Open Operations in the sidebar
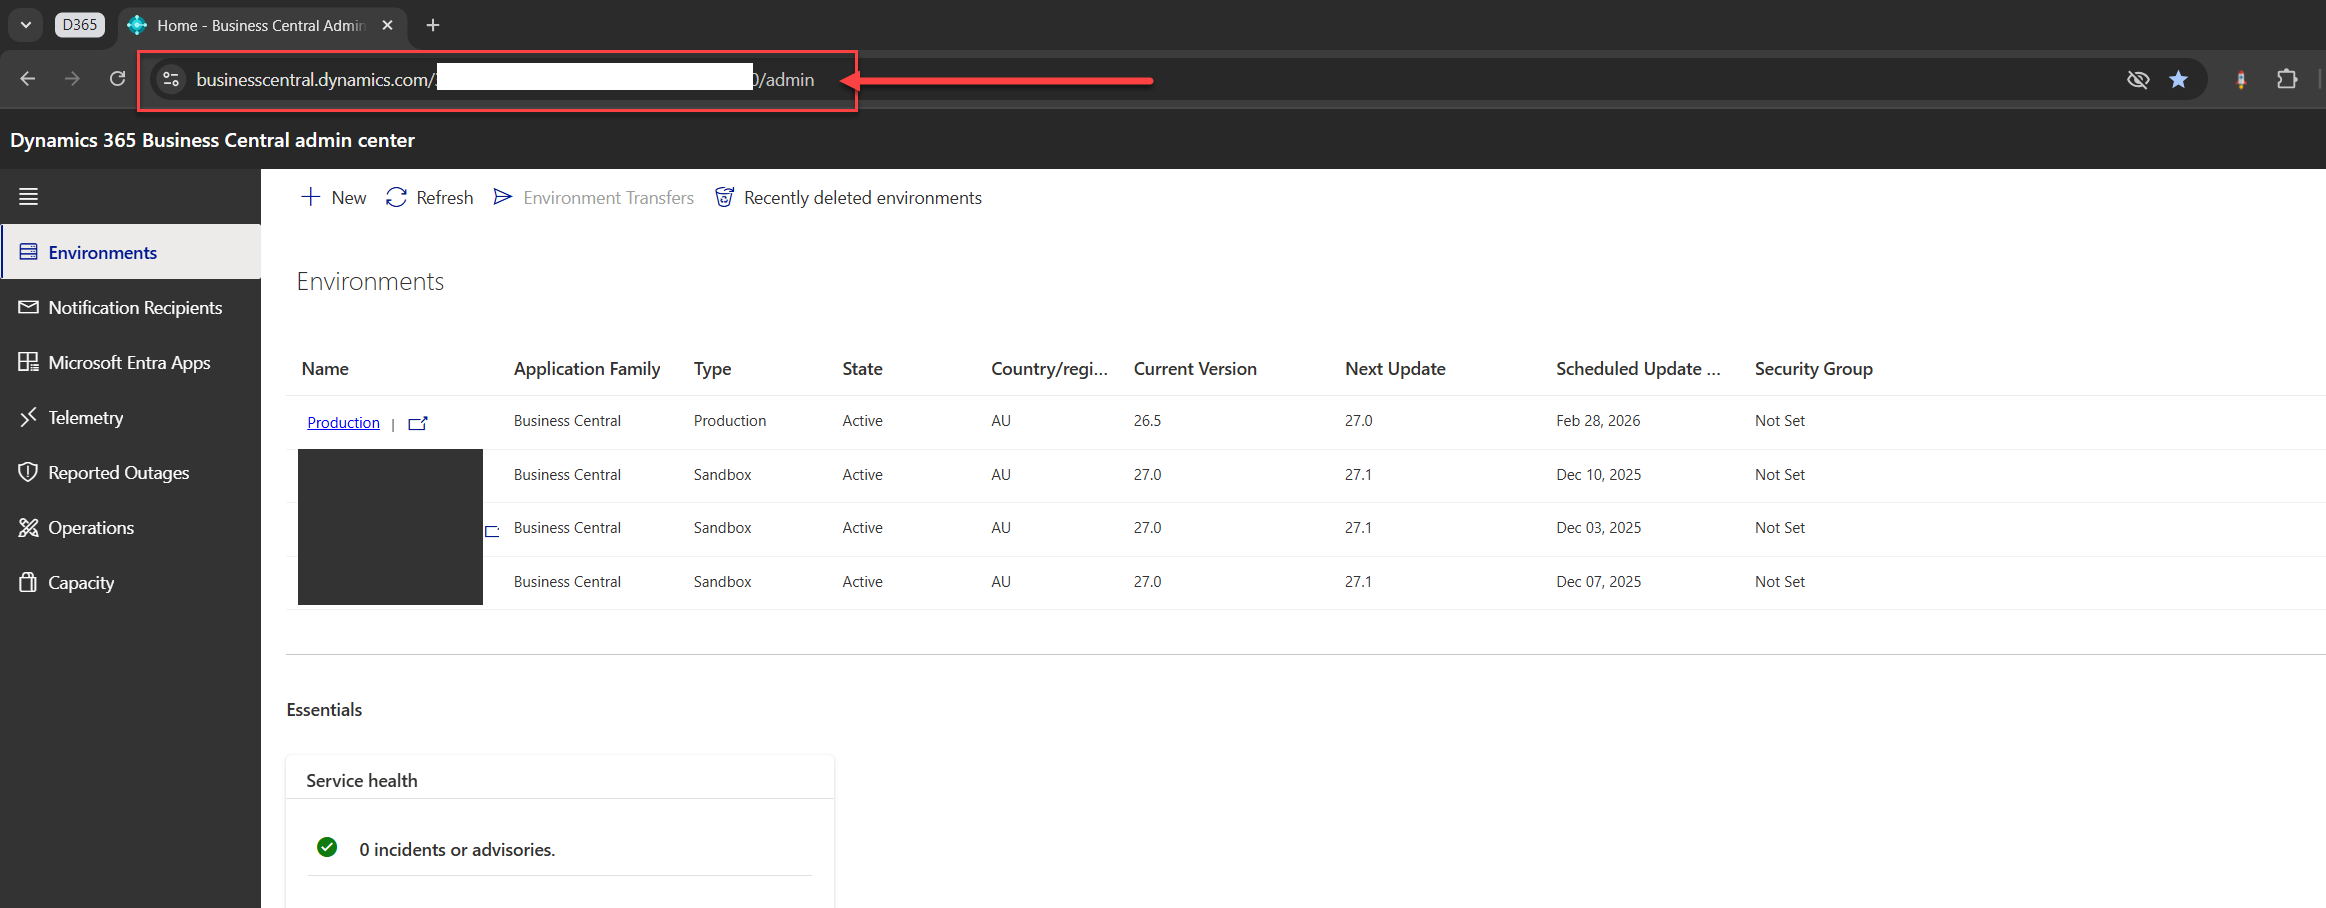 131,527
